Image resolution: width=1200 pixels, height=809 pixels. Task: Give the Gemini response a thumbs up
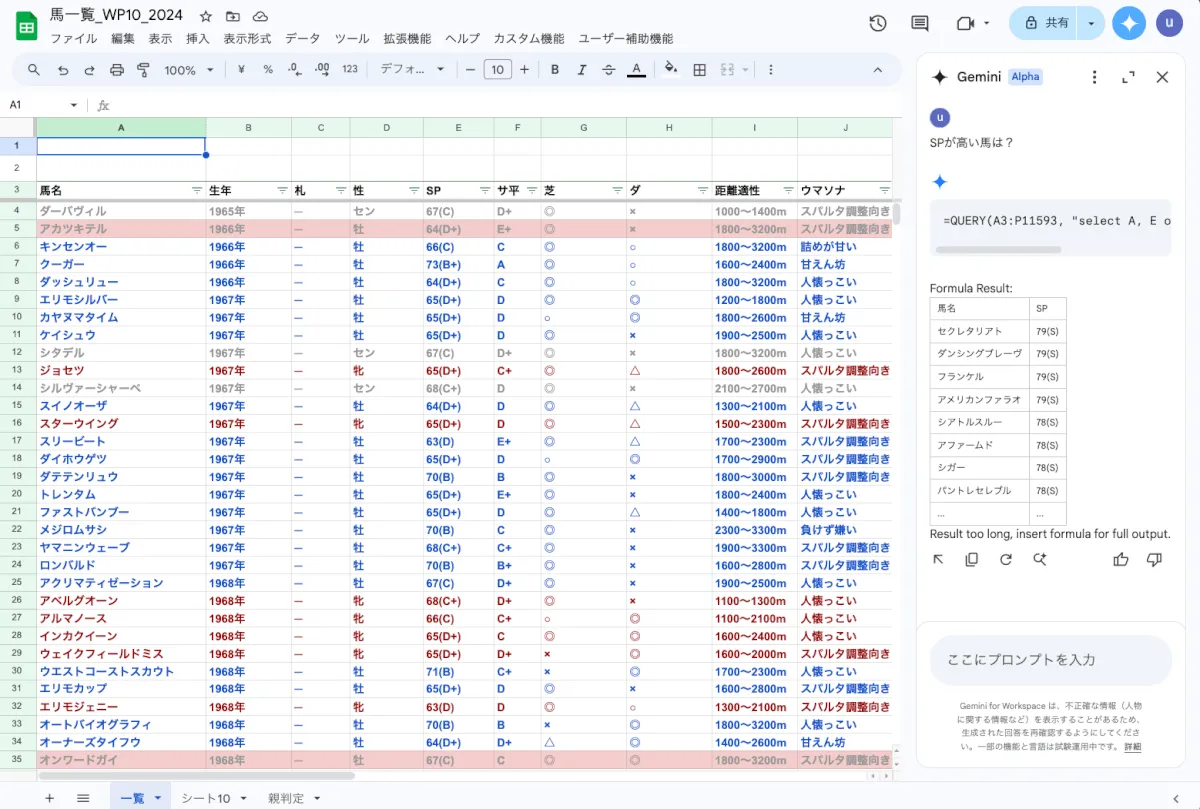(1120, 560)
